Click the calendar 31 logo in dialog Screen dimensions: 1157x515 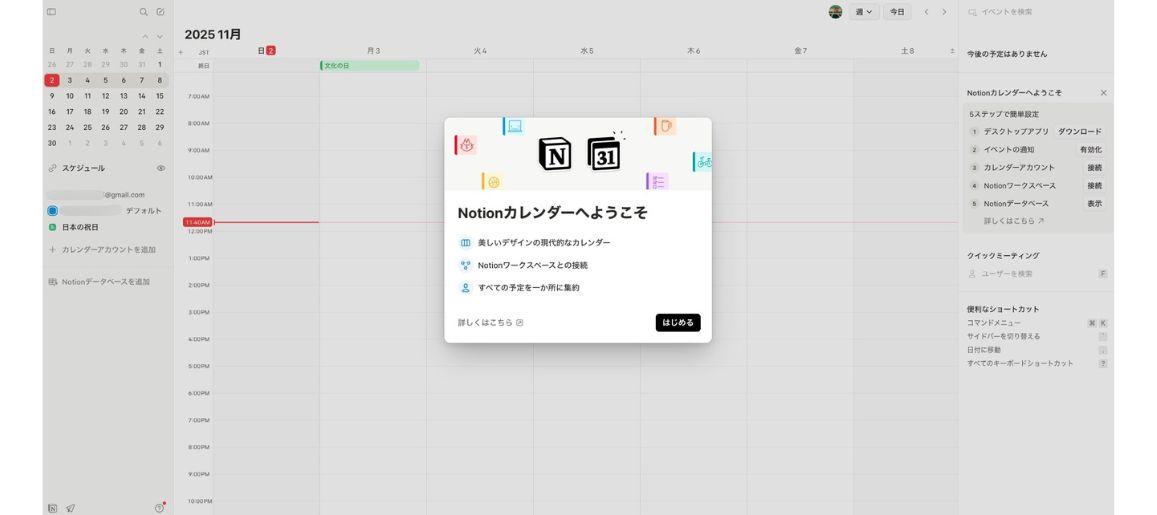click(604, 154)
